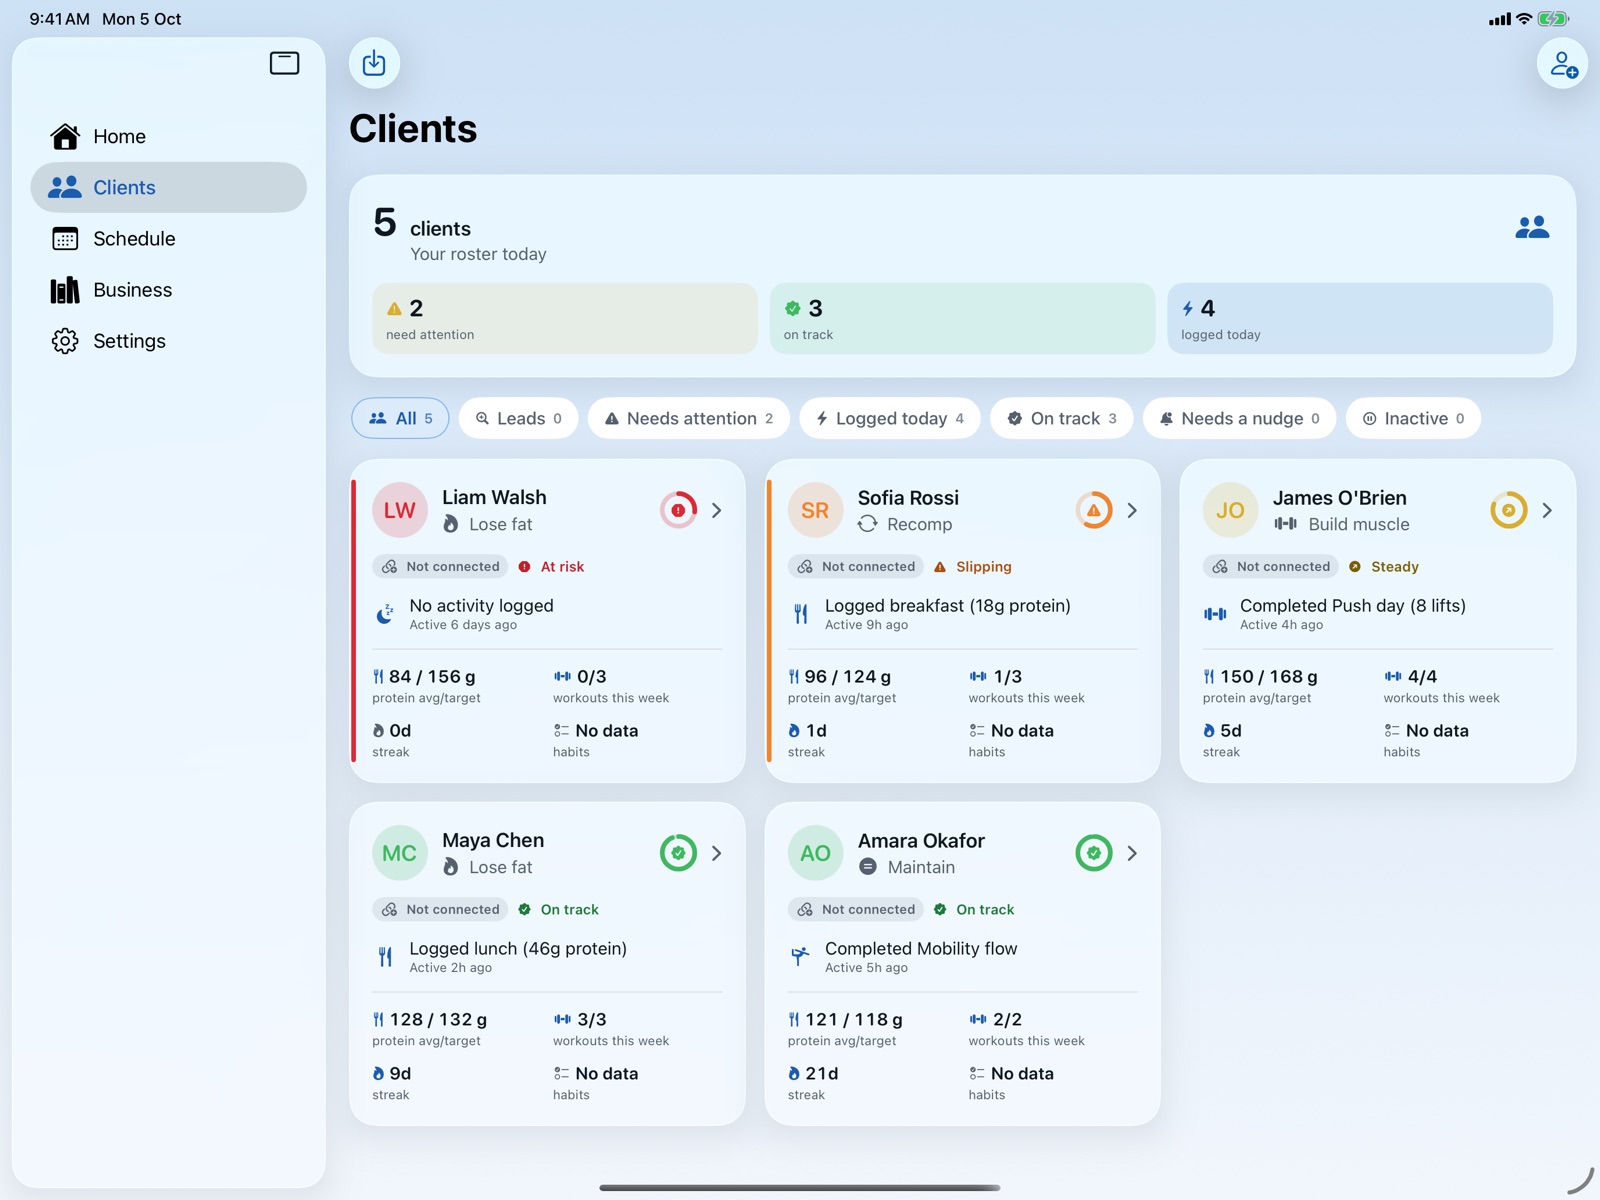
Task: Add a new client via person-plus icon
Action: pos(1562,64)
